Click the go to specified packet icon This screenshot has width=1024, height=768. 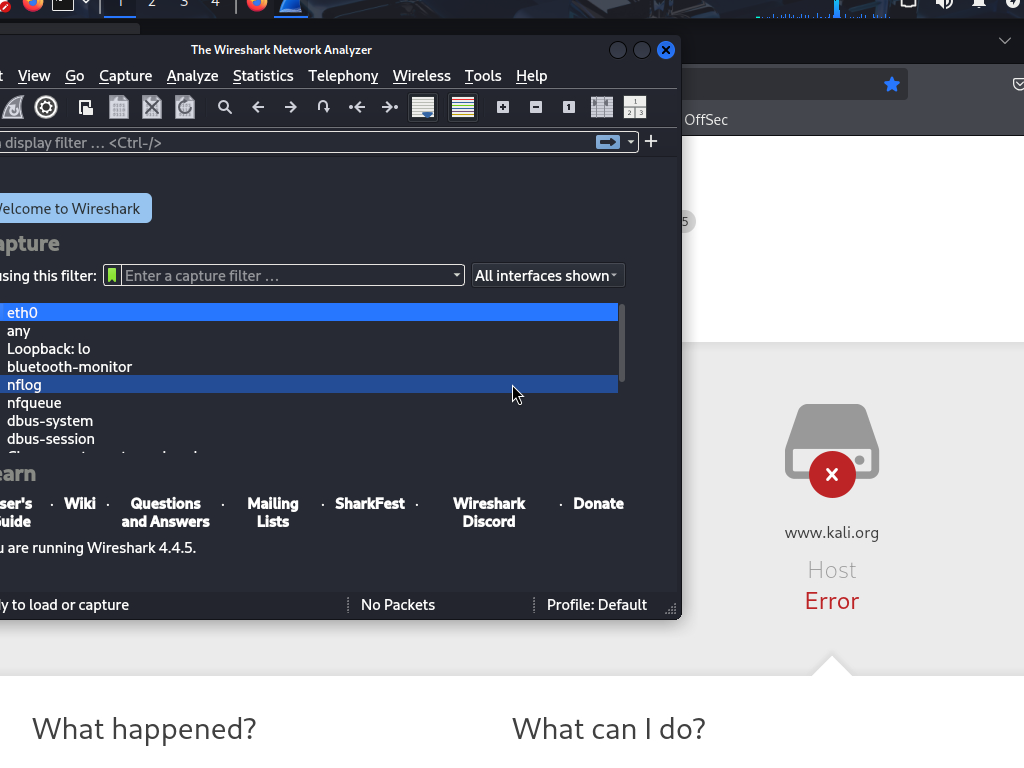(323, 107)
